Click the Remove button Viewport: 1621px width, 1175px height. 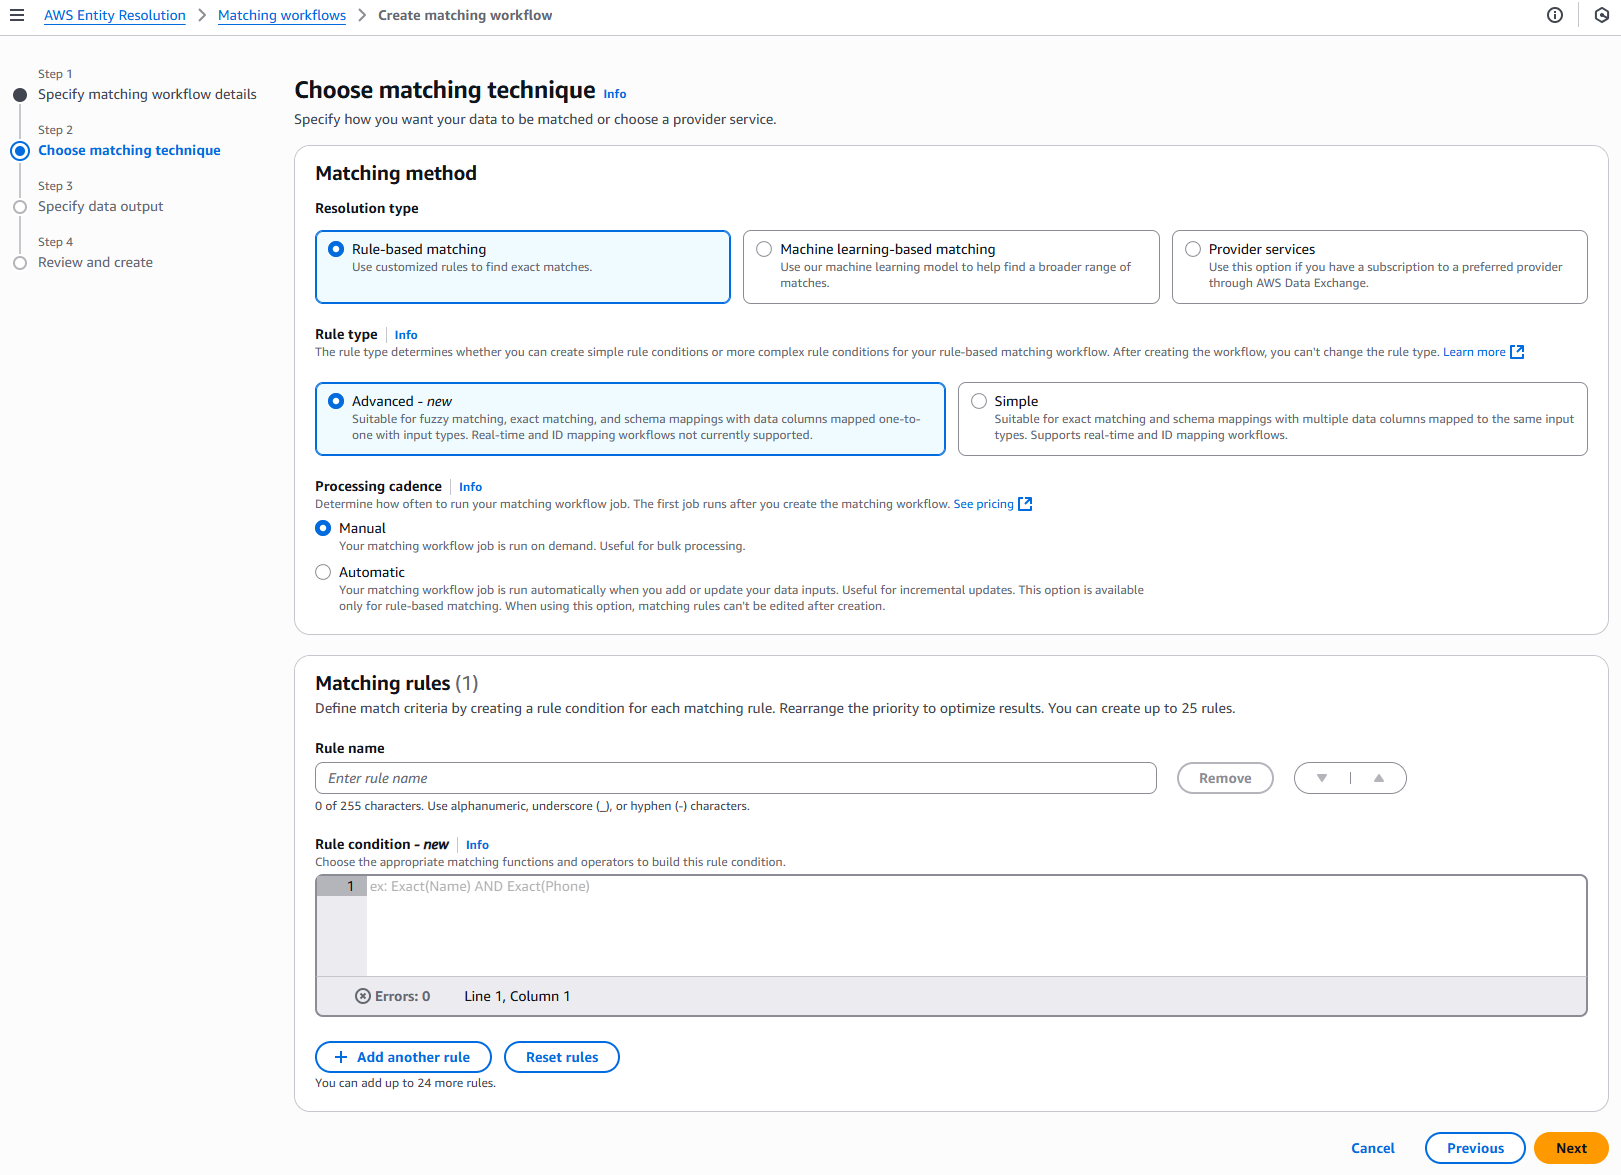(1224, 778)
